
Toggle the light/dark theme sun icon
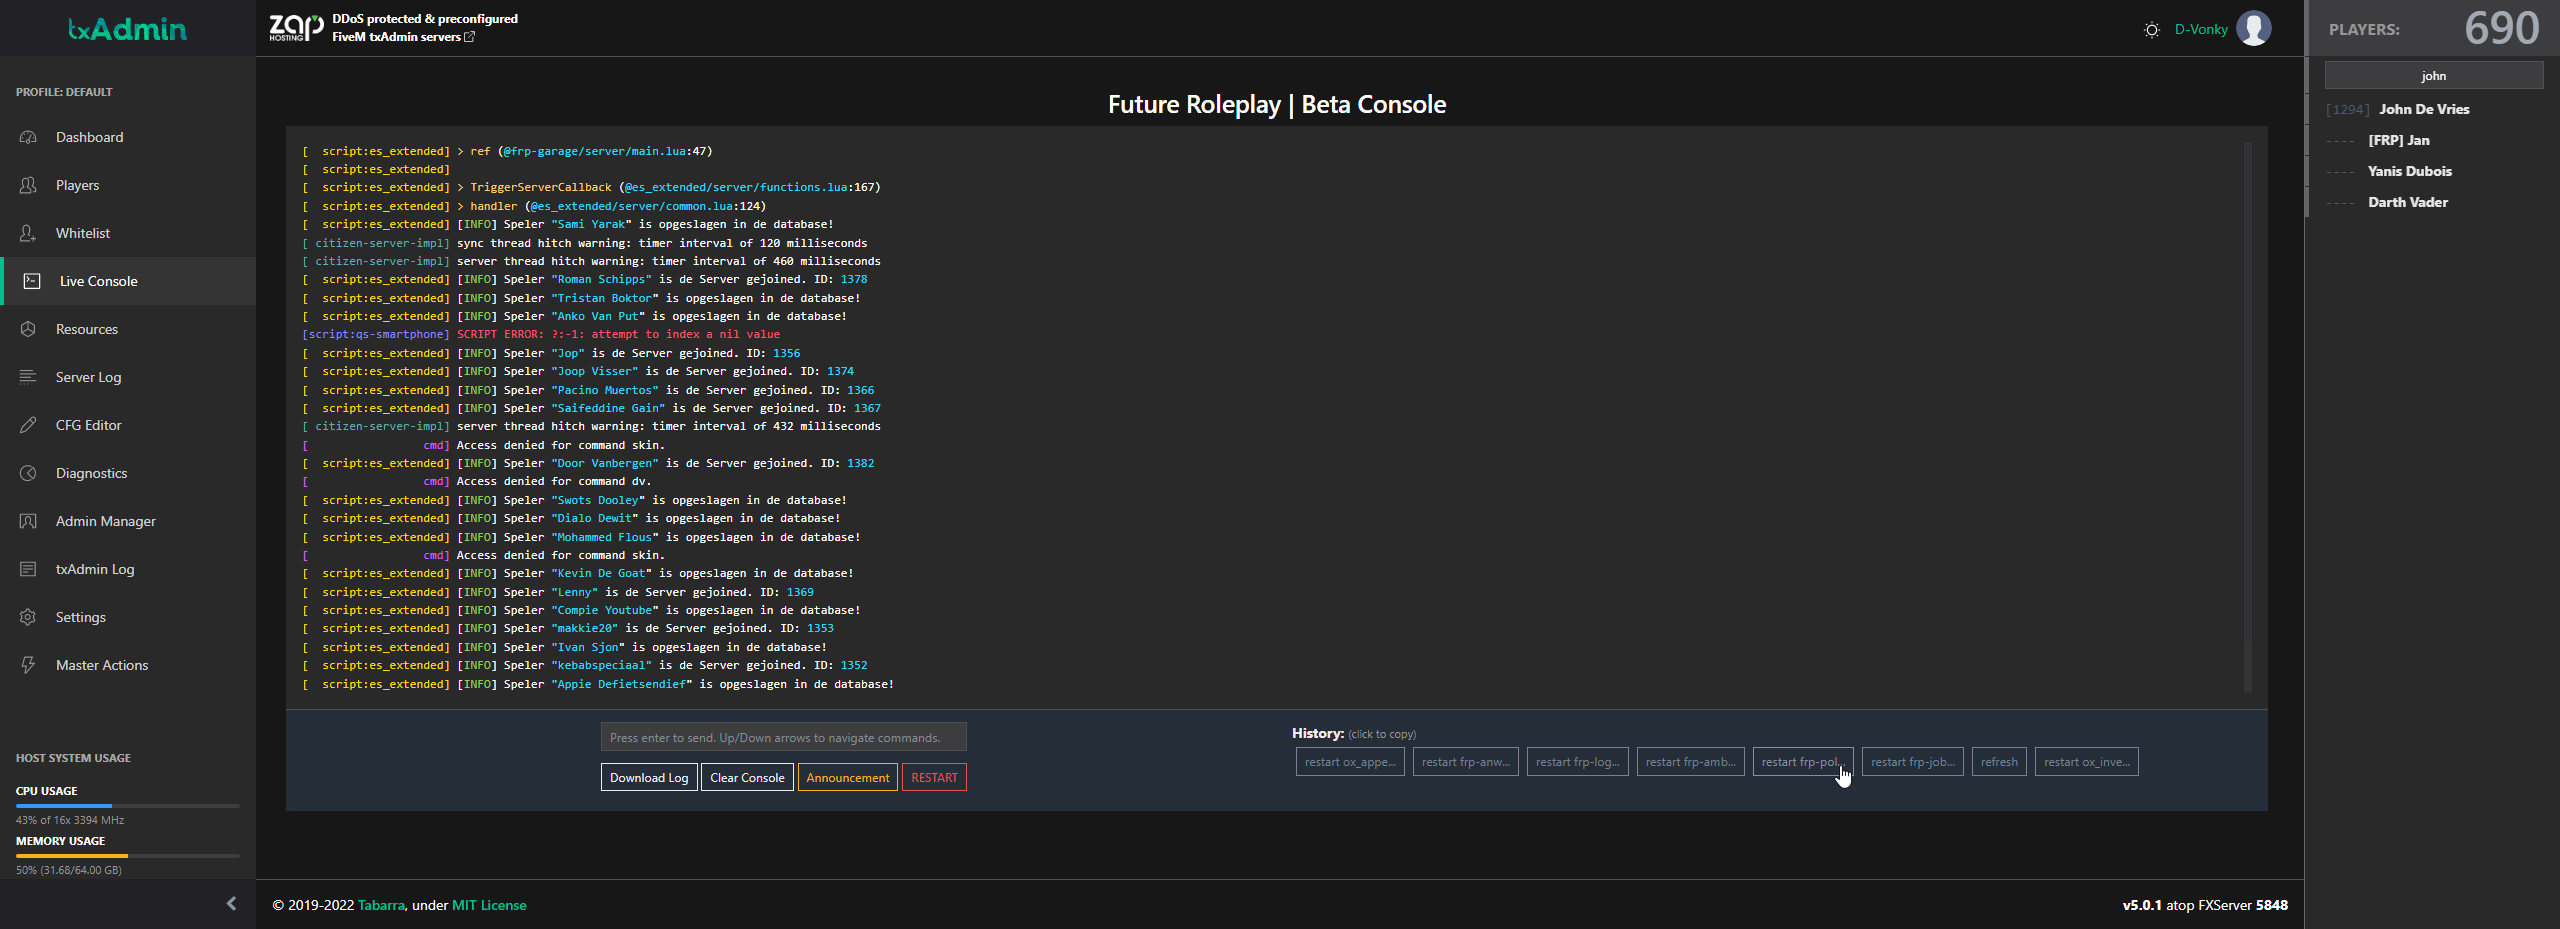2152,30
